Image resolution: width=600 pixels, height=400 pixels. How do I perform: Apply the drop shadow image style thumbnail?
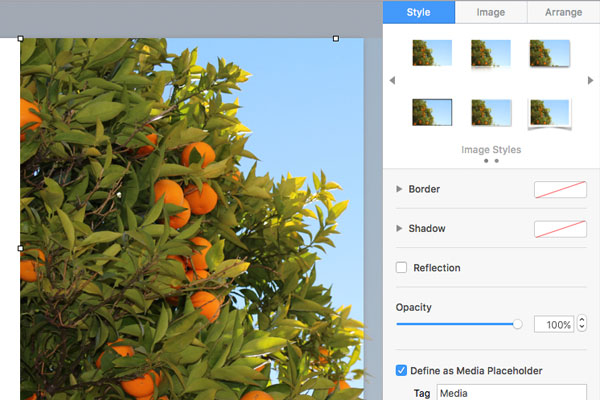click(550, 53)
